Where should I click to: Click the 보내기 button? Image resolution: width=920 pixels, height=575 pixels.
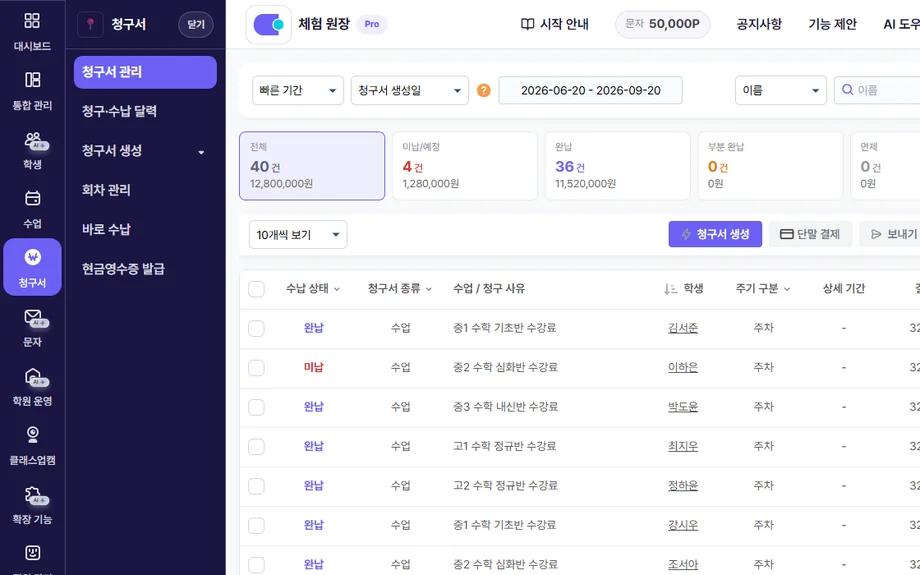point(891,234)
